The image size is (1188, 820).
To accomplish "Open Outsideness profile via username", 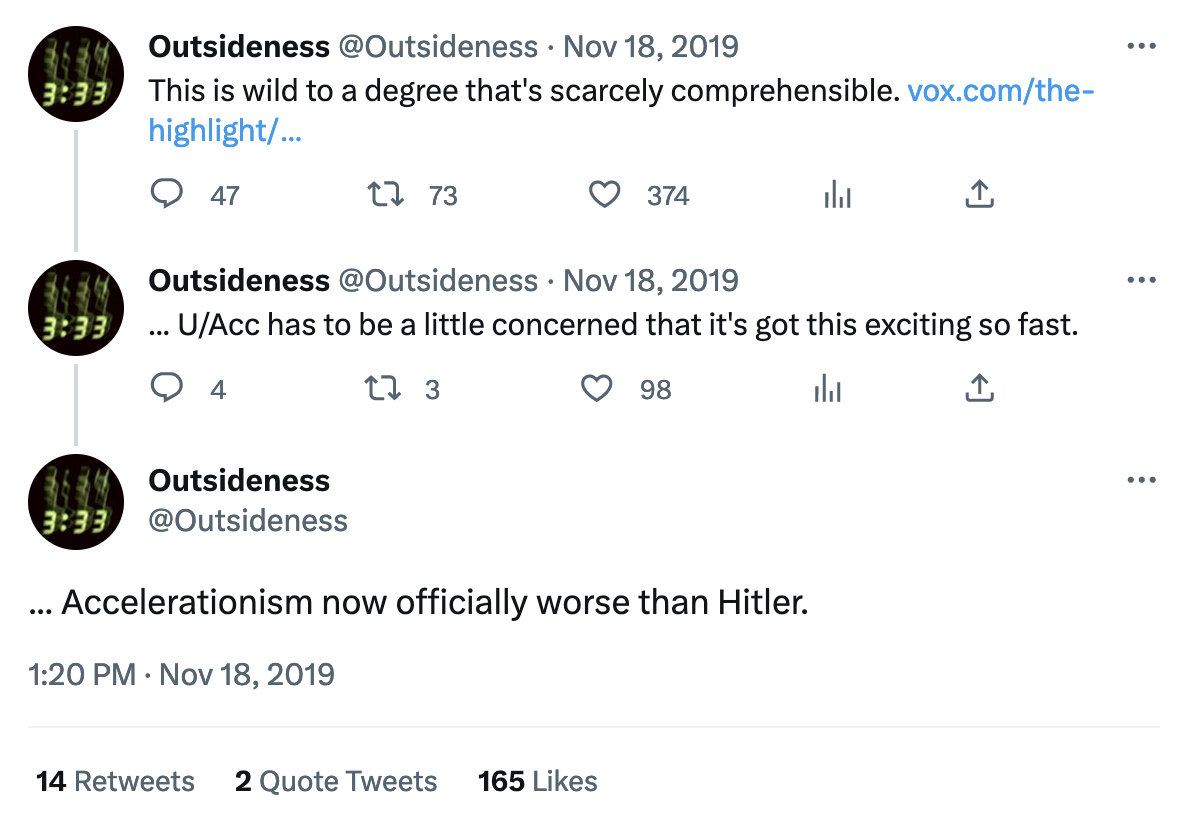I will pyautogui.click(x=249, y=520).
